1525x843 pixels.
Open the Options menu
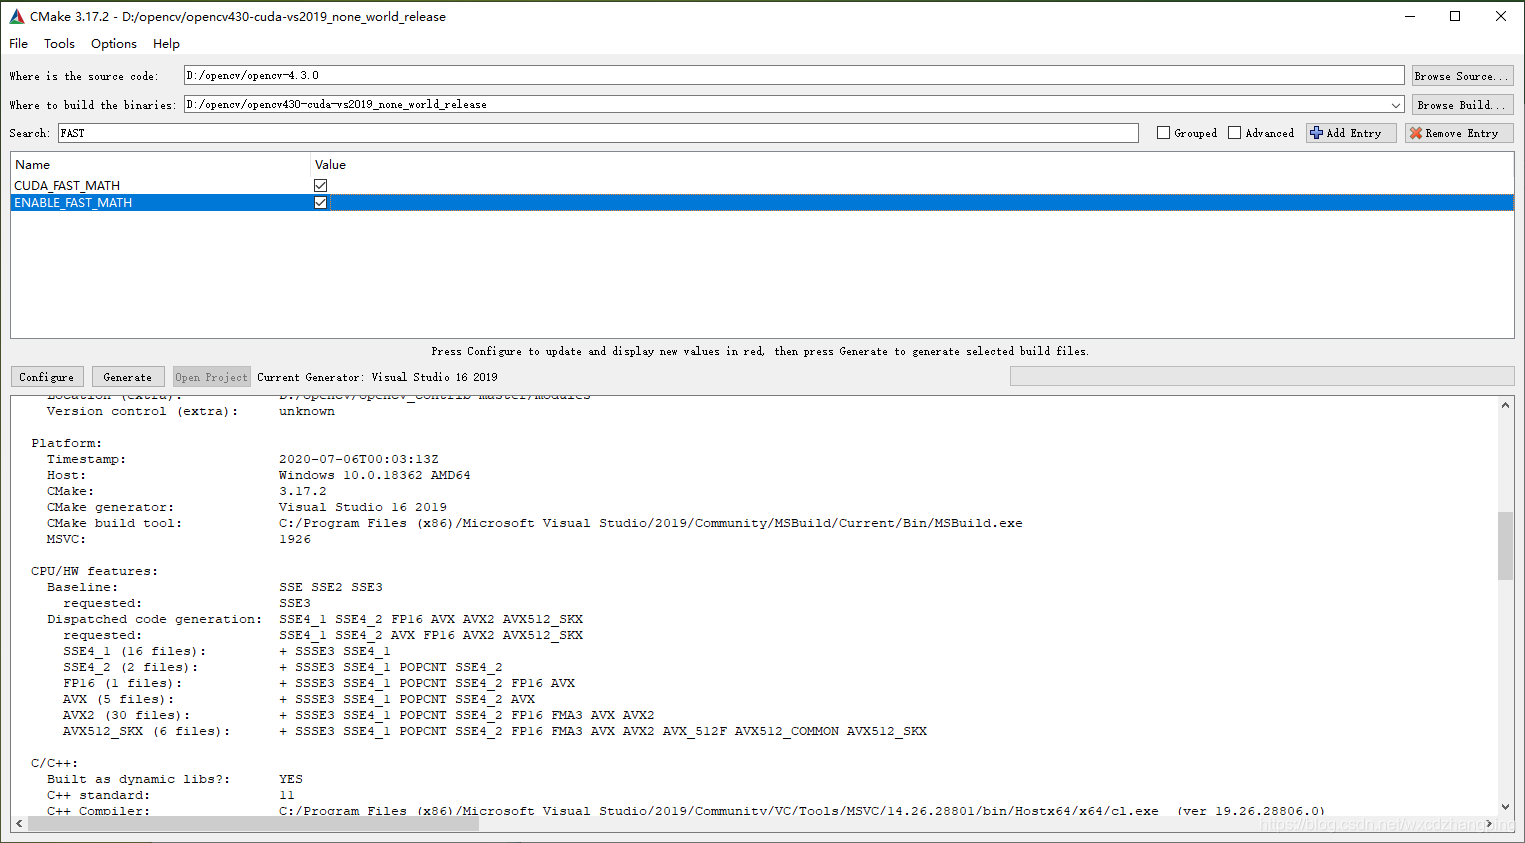pos(114,44)
